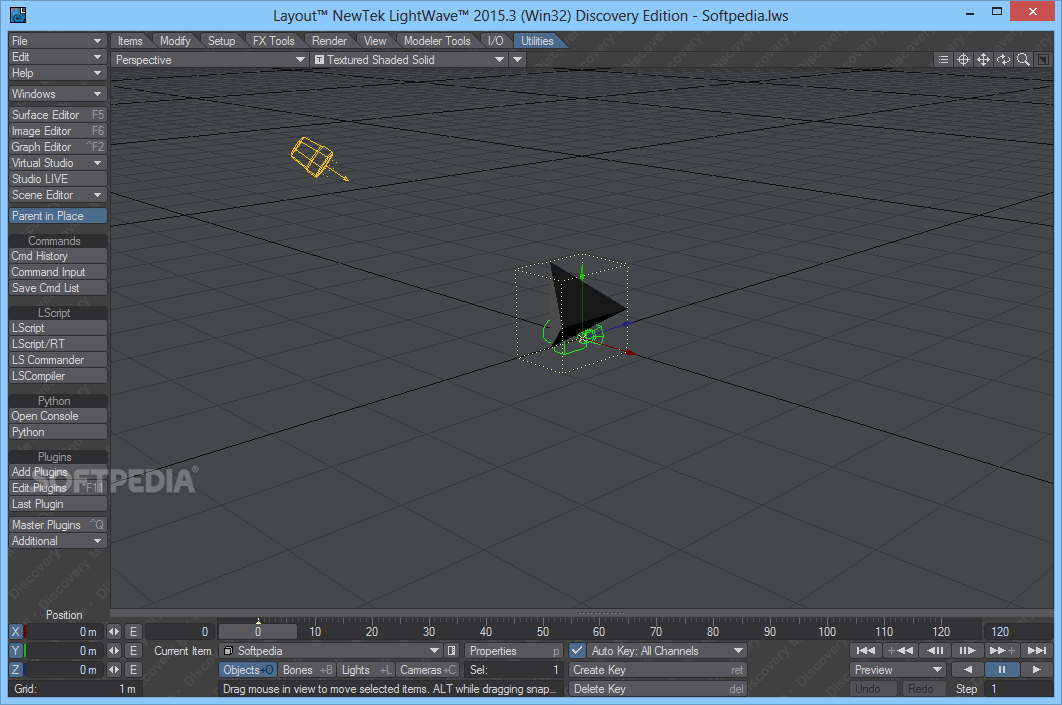Toggle the Y axis channel button

tap(16, 650)
